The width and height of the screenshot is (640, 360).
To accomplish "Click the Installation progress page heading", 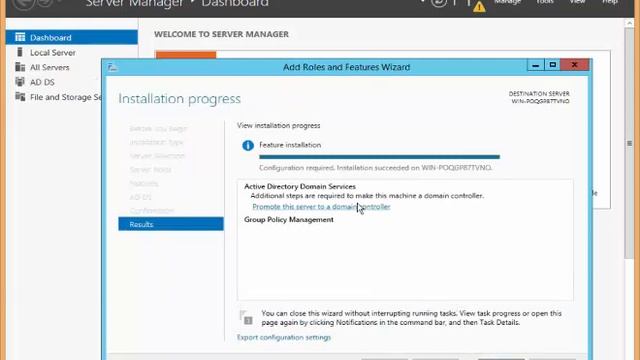I will pyautogui.click(x=180, y=99).
